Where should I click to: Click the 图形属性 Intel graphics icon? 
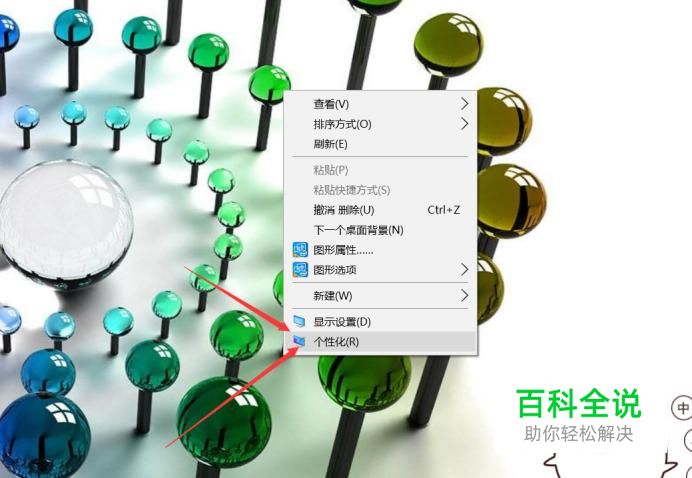coord(301,250)
